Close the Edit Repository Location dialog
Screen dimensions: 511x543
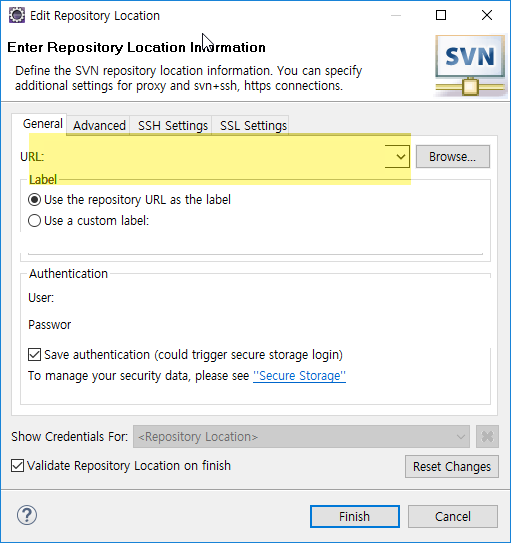pos(487,15)
